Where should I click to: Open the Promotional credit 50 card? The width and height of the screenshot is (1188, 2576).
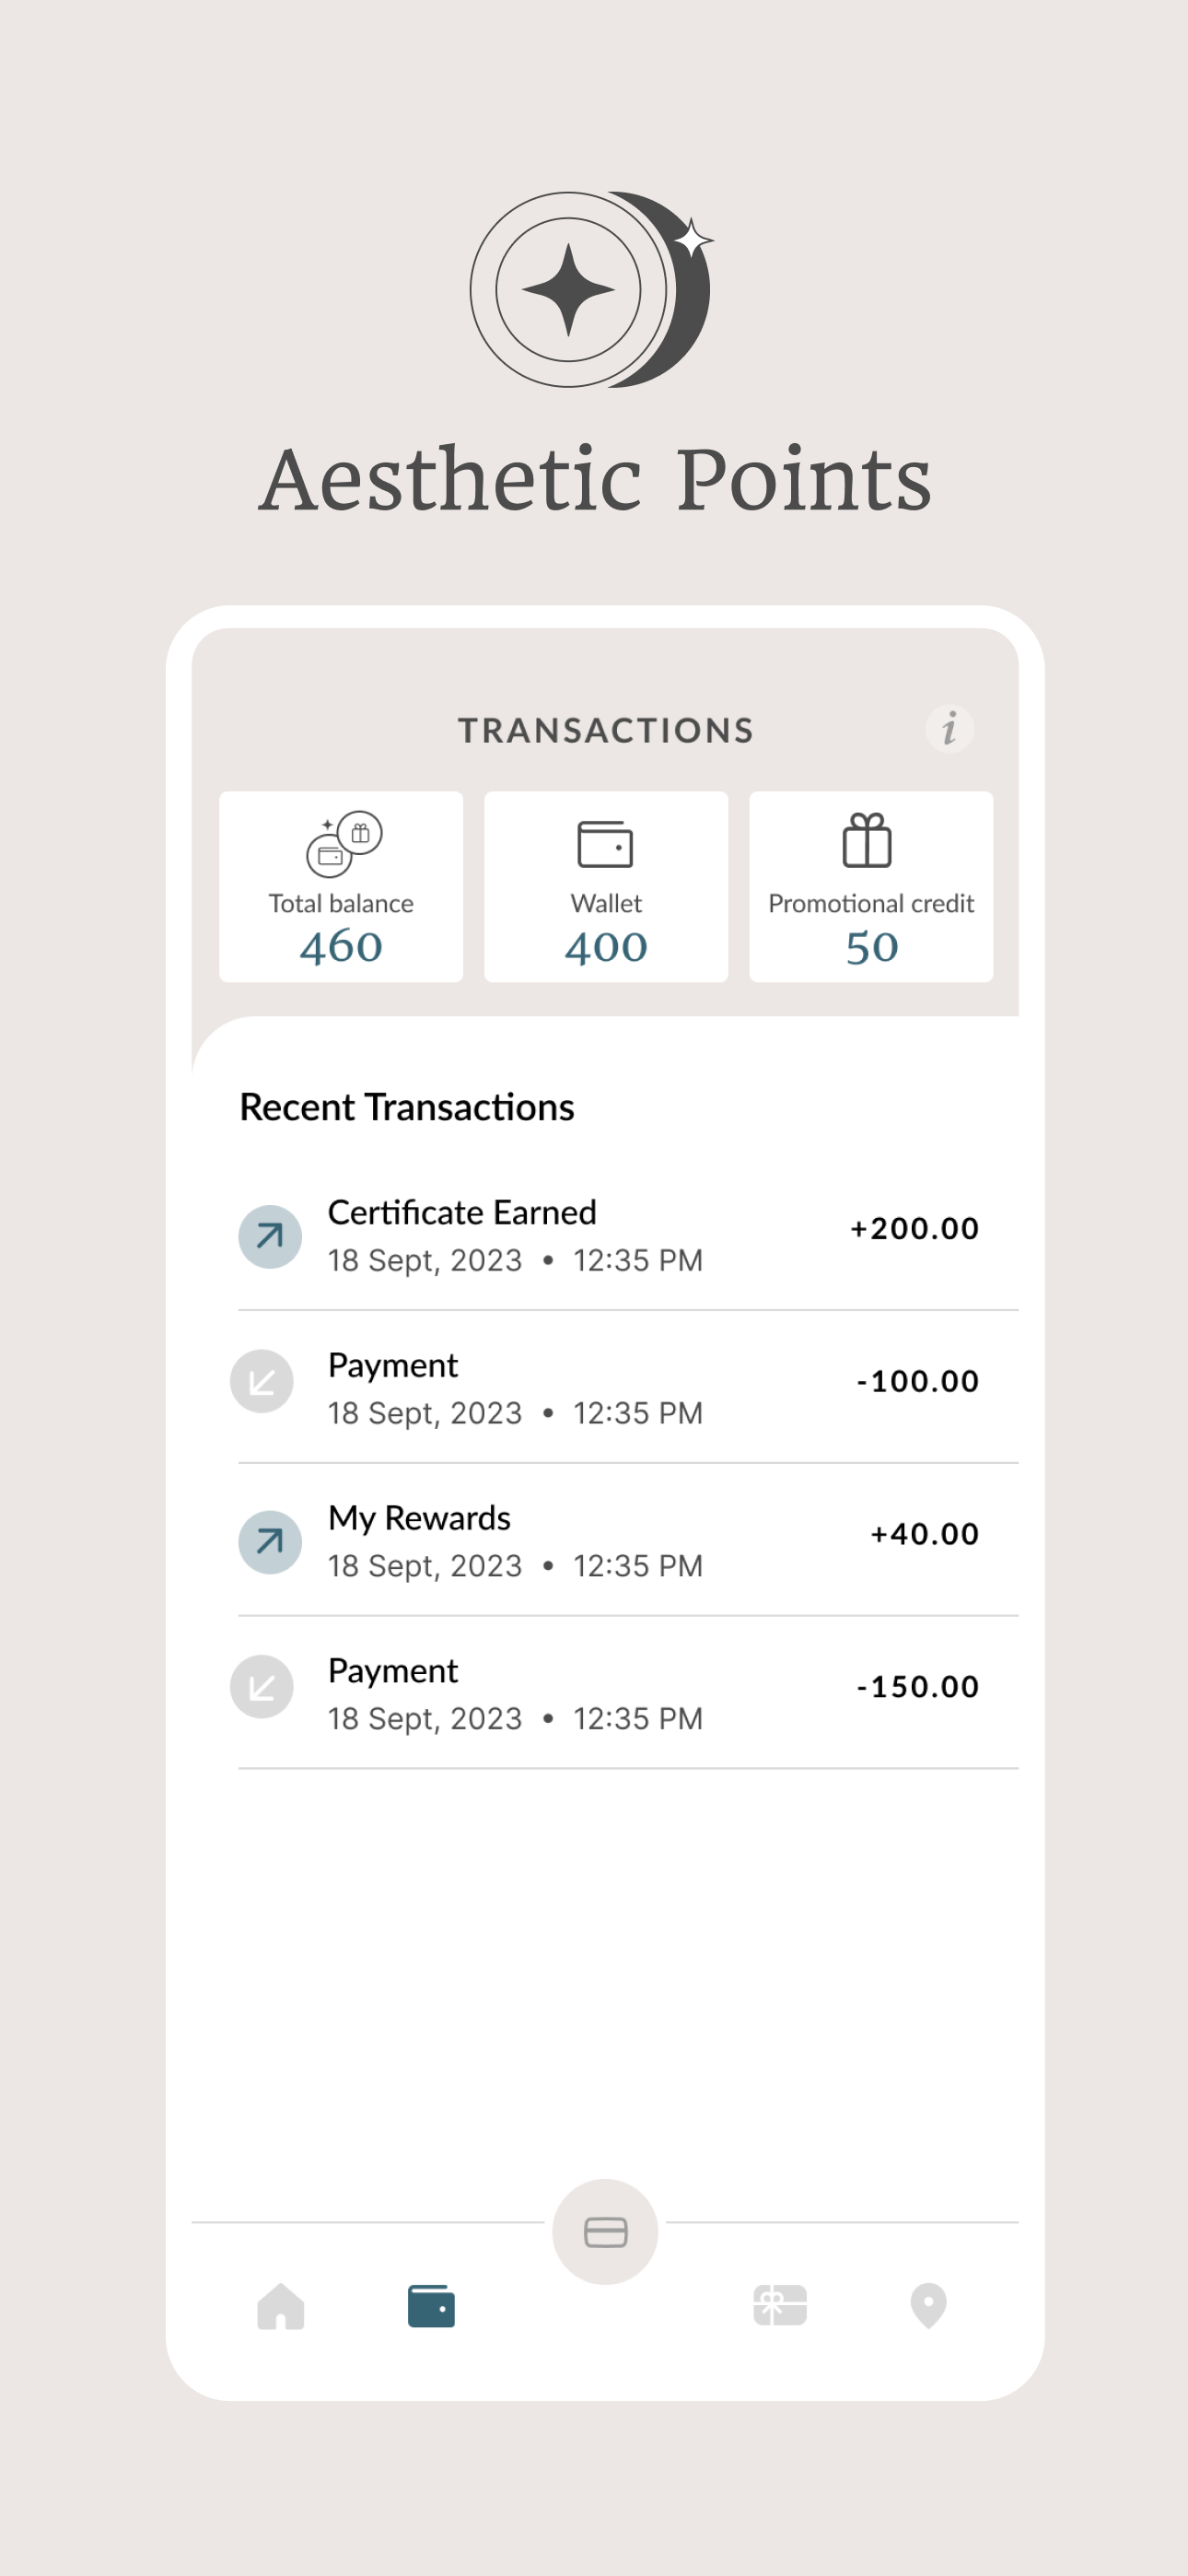[871, 886]
